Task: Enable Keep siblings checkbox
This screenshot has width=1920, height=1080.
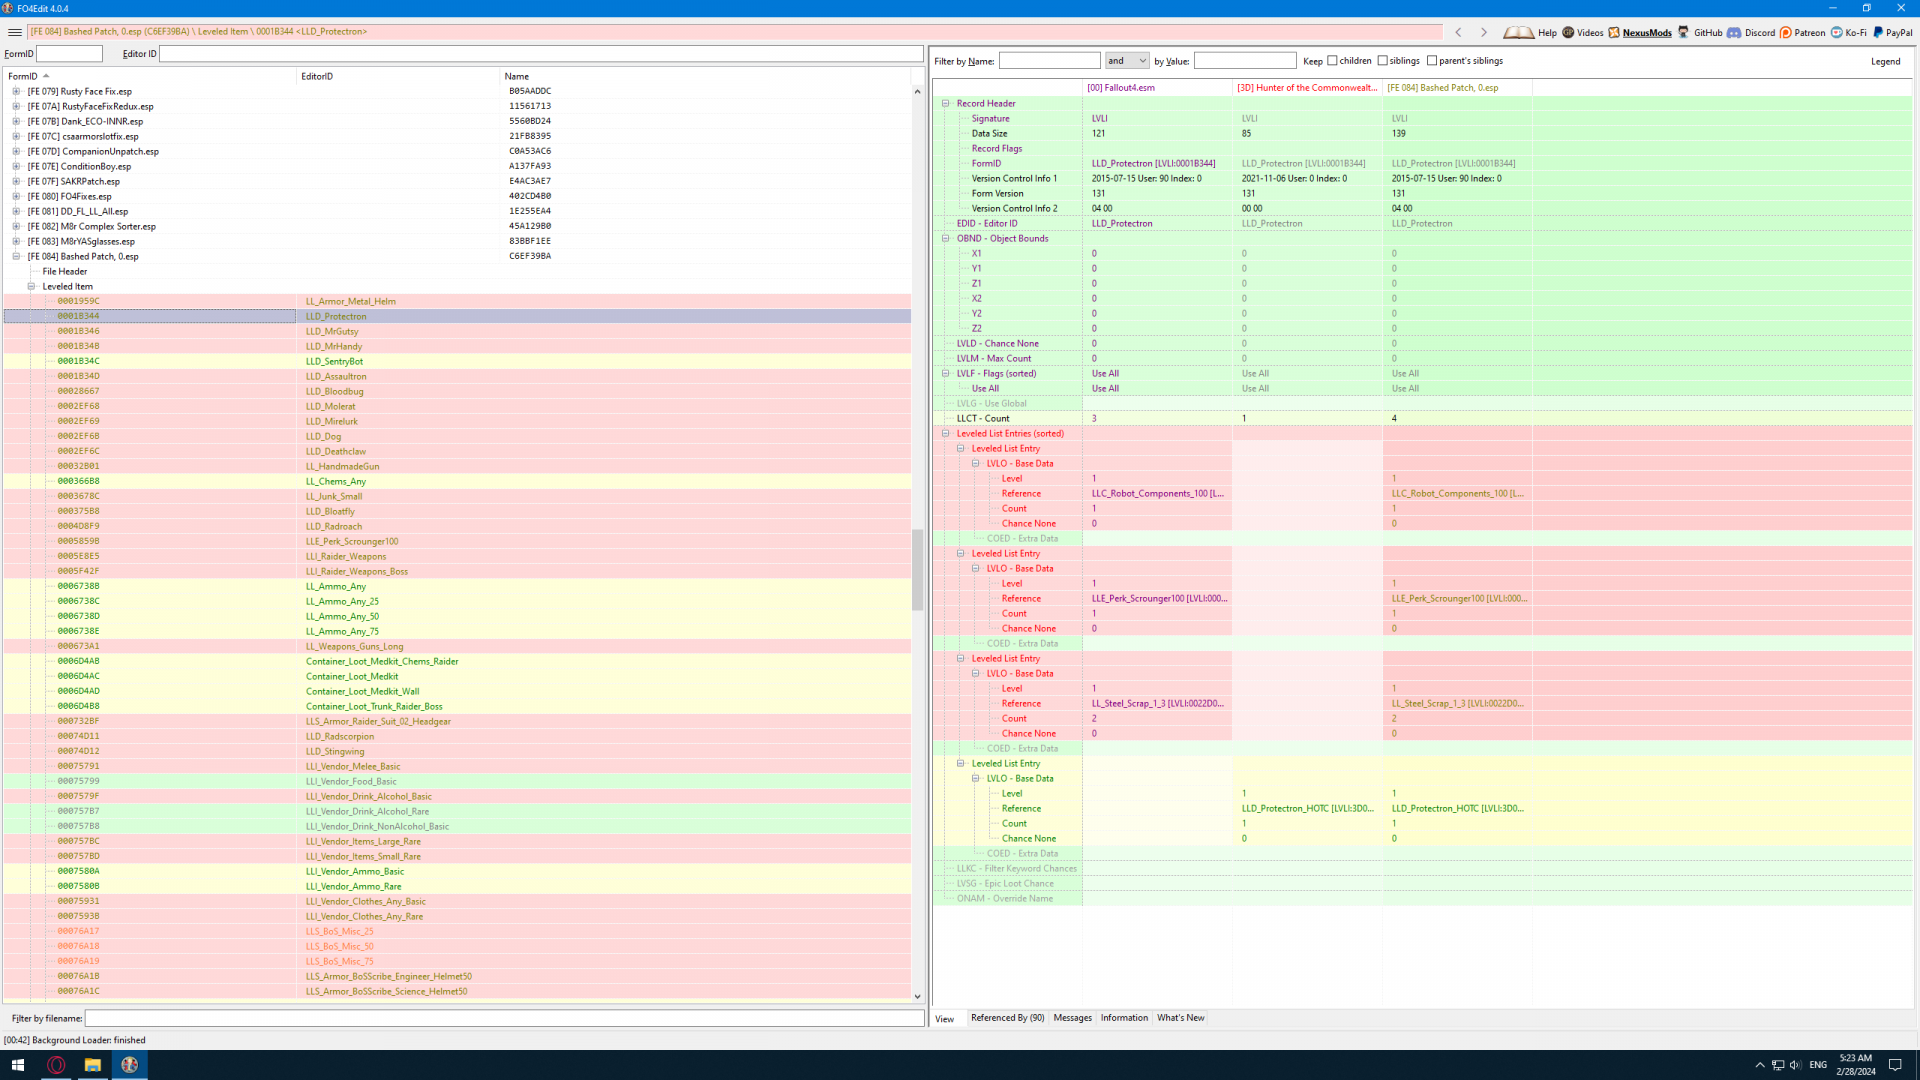Action: coord(1382,61)
